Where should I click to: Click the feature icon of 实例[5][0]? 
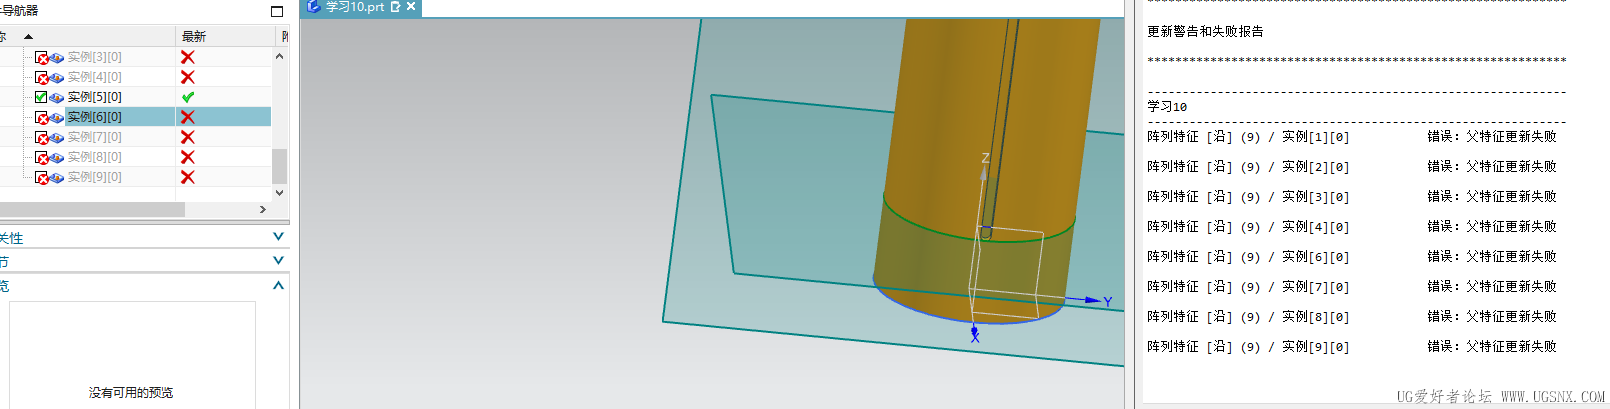57,97
